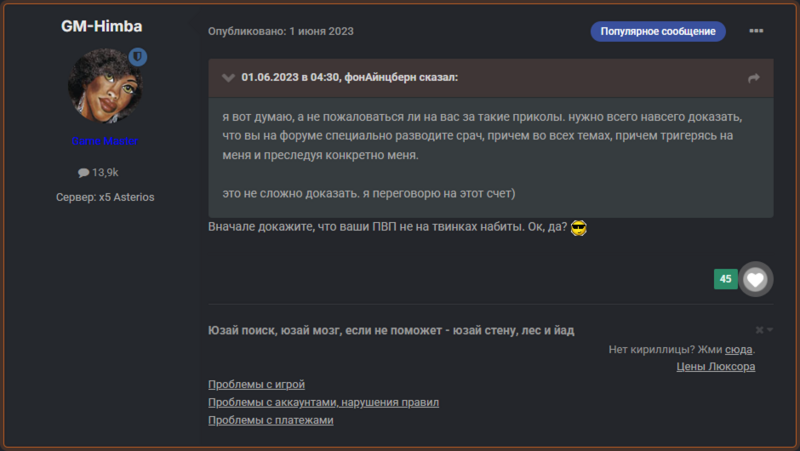
Task: Open the quoted post by фонАйнцберн
Action: 349,77
